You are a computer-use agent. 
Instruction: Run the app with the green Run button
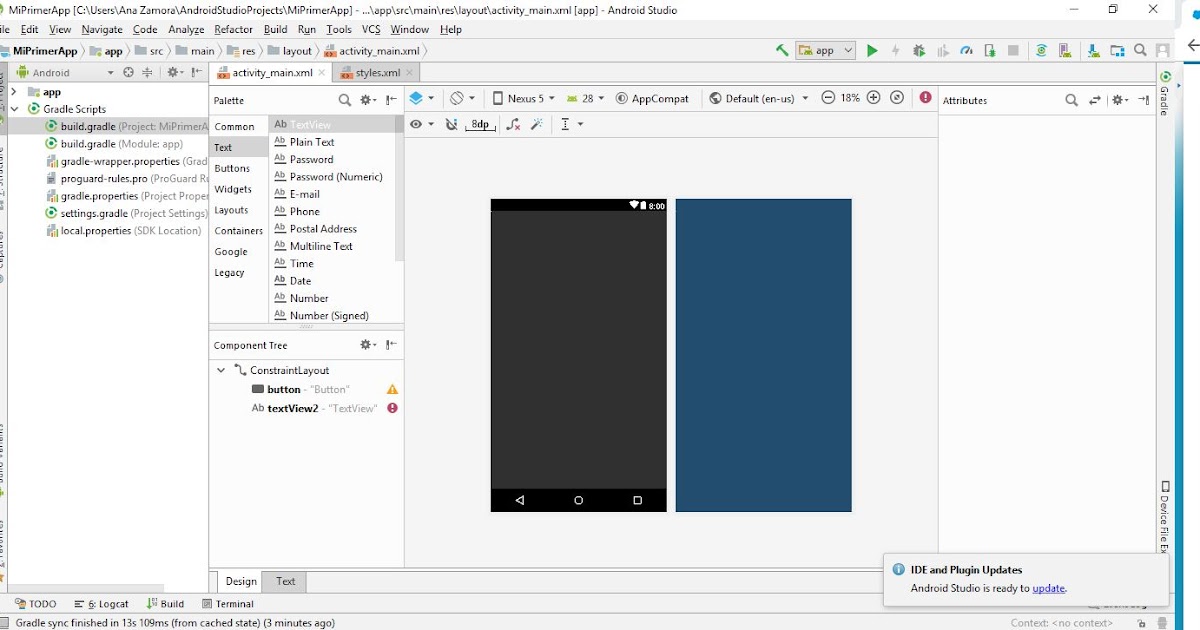(x=871, y=50)
